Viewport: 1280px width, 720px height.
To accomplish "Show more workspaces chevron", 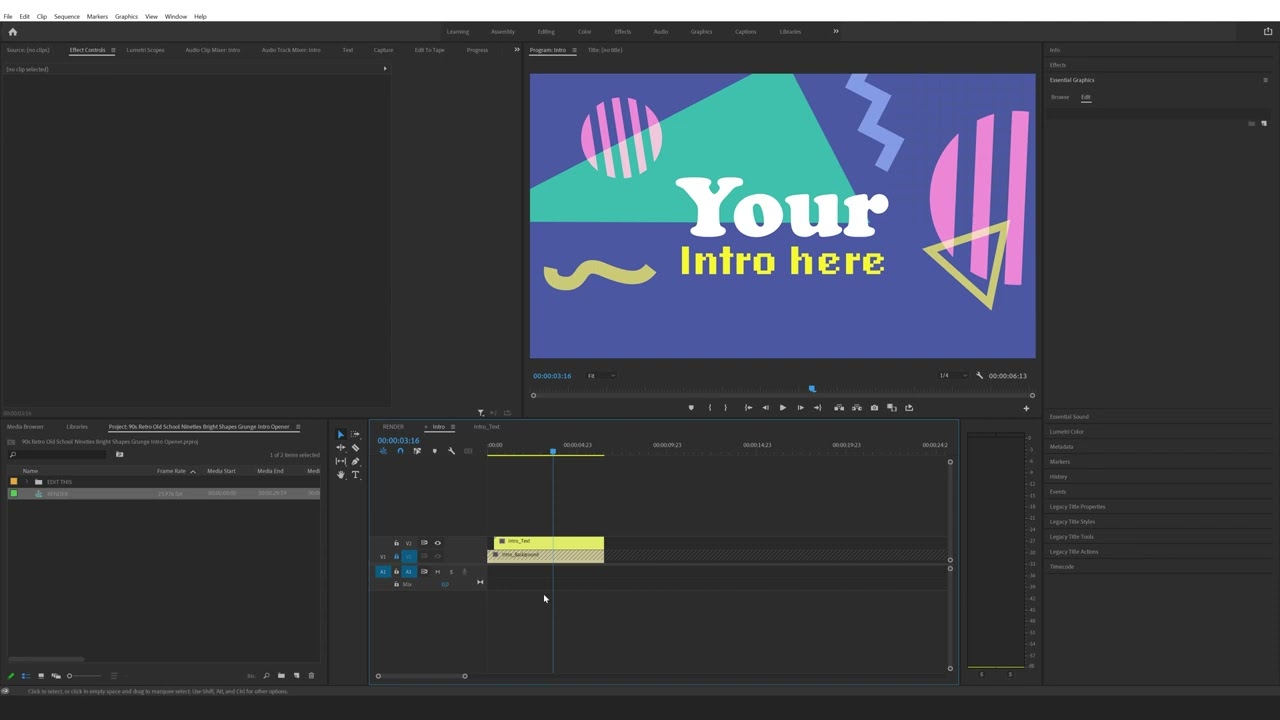I will click(836, 31).
